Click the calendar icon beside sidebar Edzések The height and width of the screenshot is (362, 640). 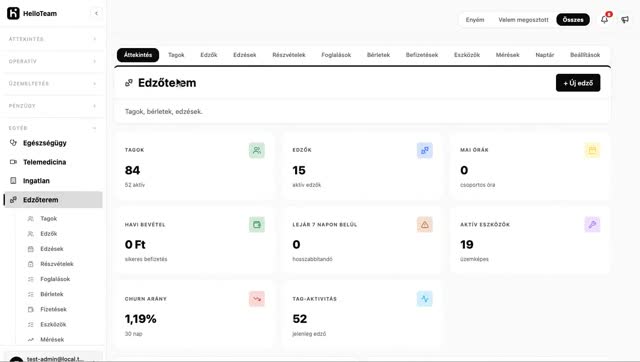(31, 249)
